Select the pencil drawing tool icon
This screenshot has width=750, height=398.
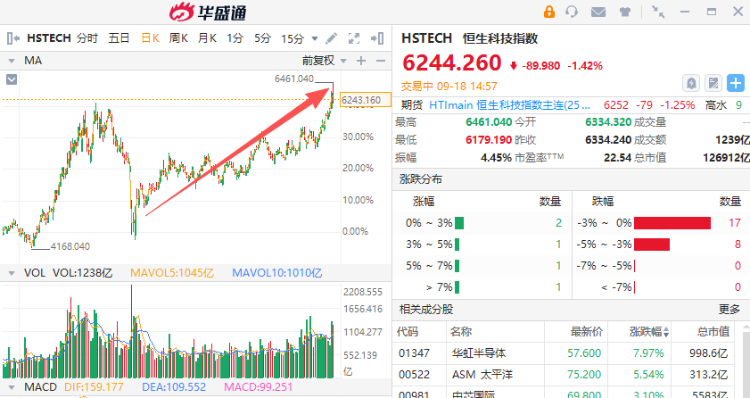(x=331, y=38)
